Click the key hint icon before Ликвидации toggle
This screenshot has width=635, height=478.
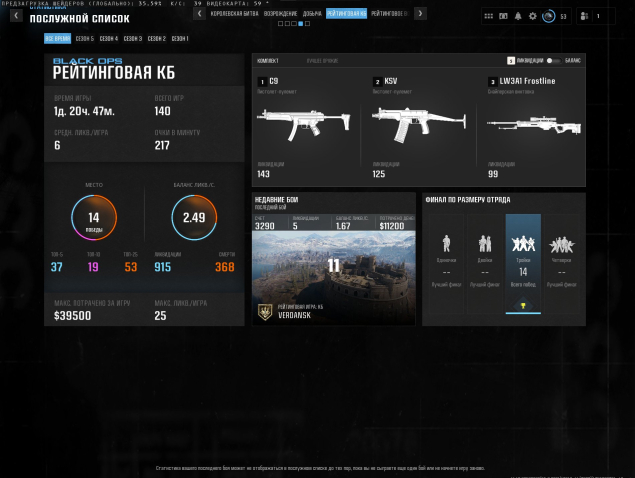point(511,60)
